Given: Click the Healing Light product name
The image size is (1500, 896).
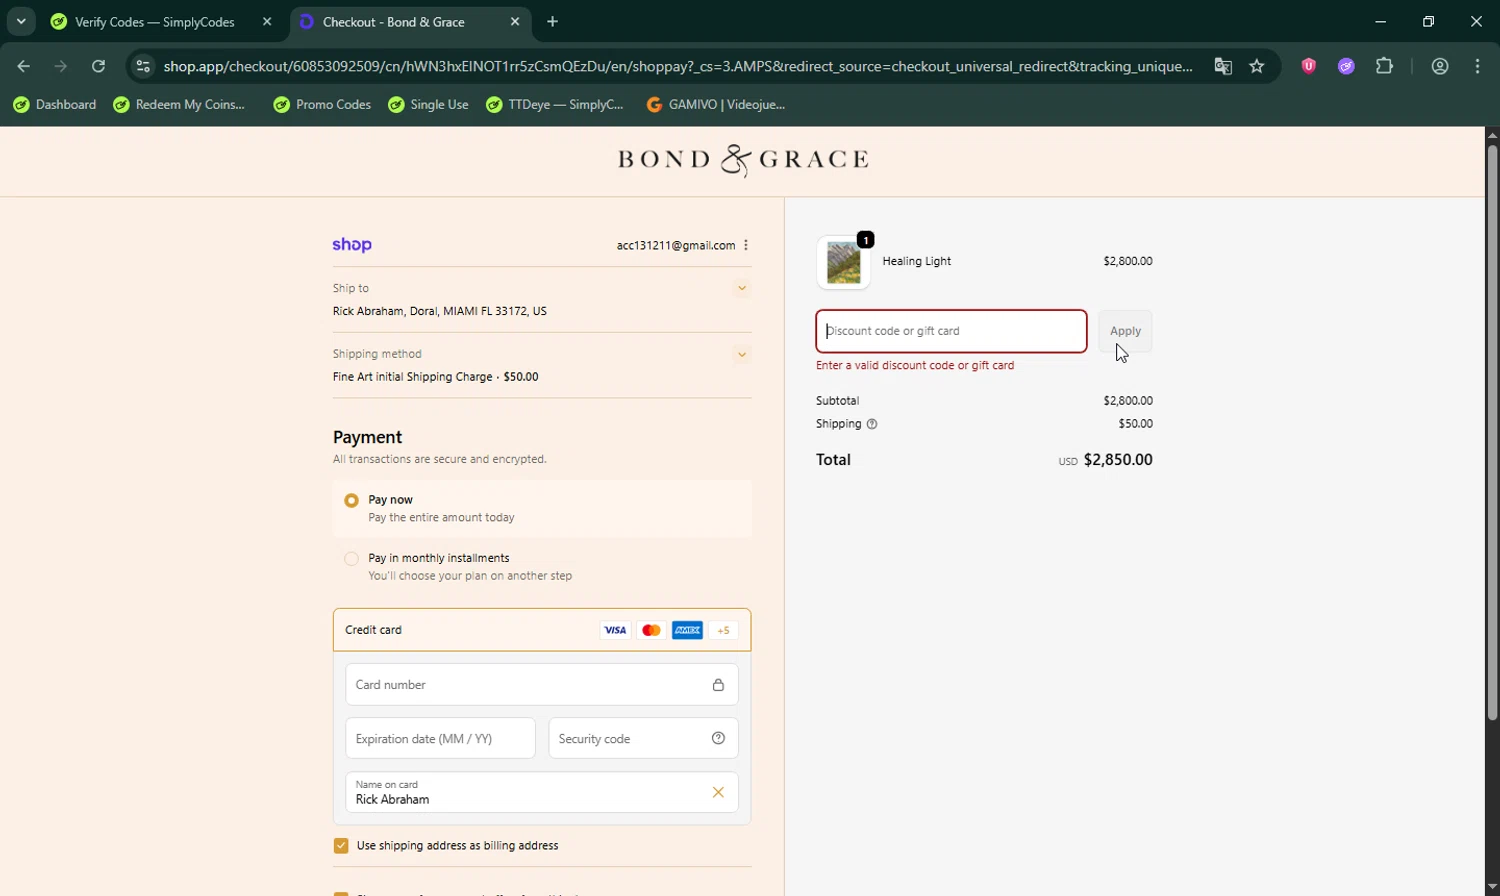Looking at the screenshot, I should (916, 261).
